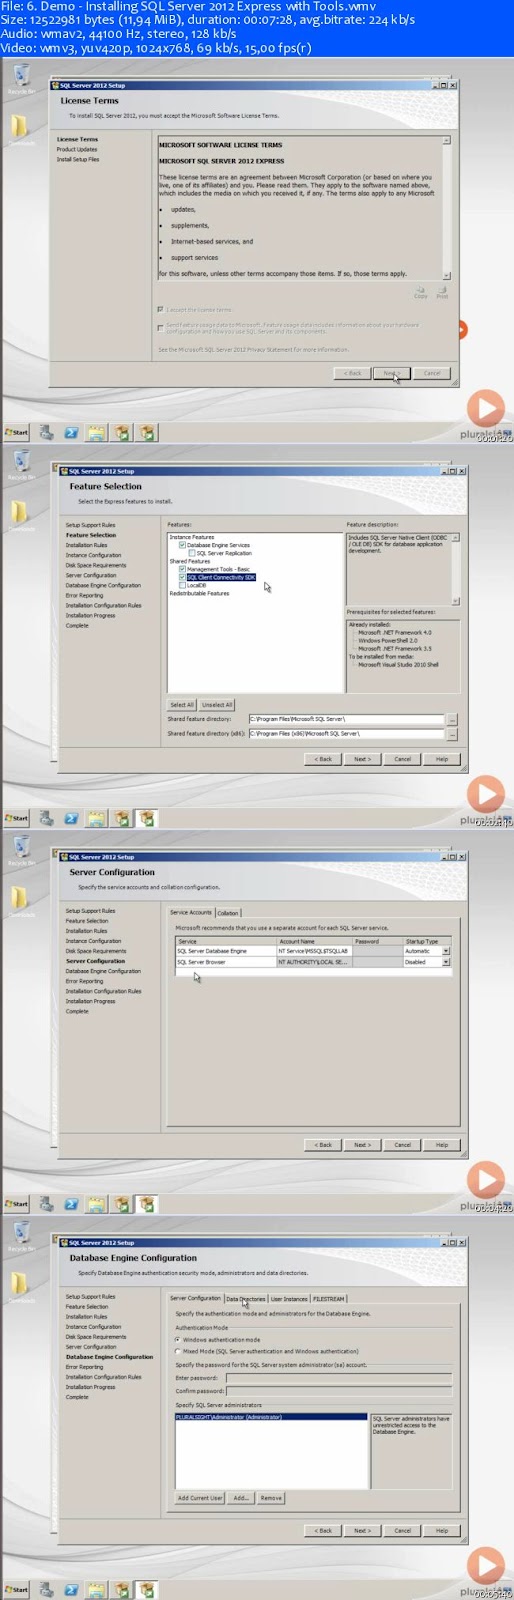
Task: Click the Add Current User button
Action: (200, 1498)
